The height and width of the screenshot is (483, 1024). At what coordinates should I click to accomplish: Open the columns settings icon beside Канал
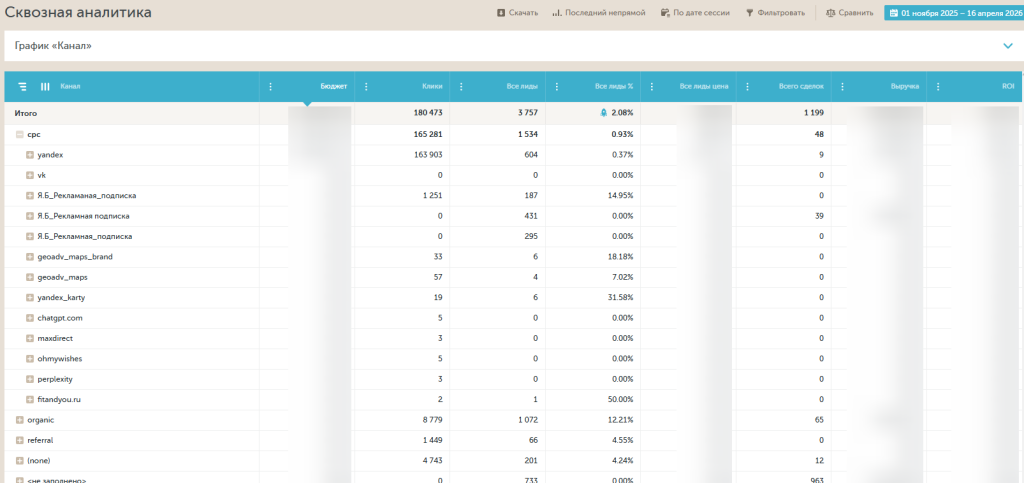click(x=44, y=87)
